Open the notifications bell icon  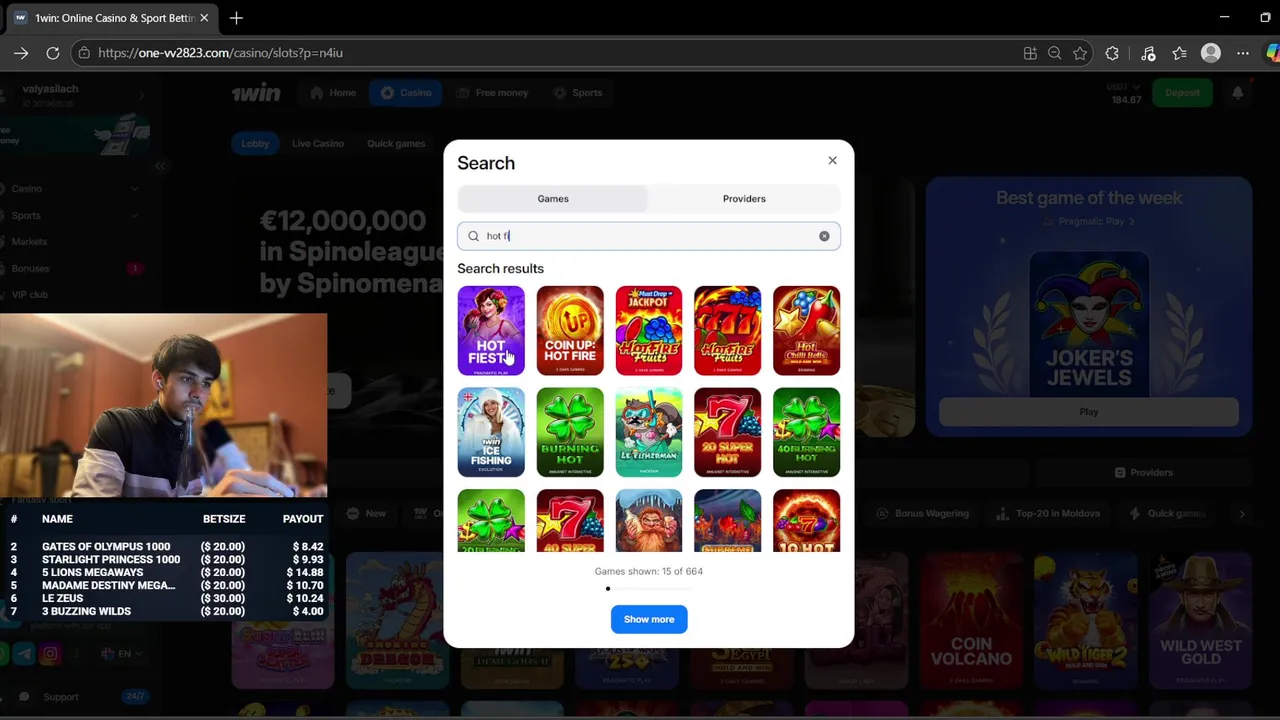[x=1237, y=93]
